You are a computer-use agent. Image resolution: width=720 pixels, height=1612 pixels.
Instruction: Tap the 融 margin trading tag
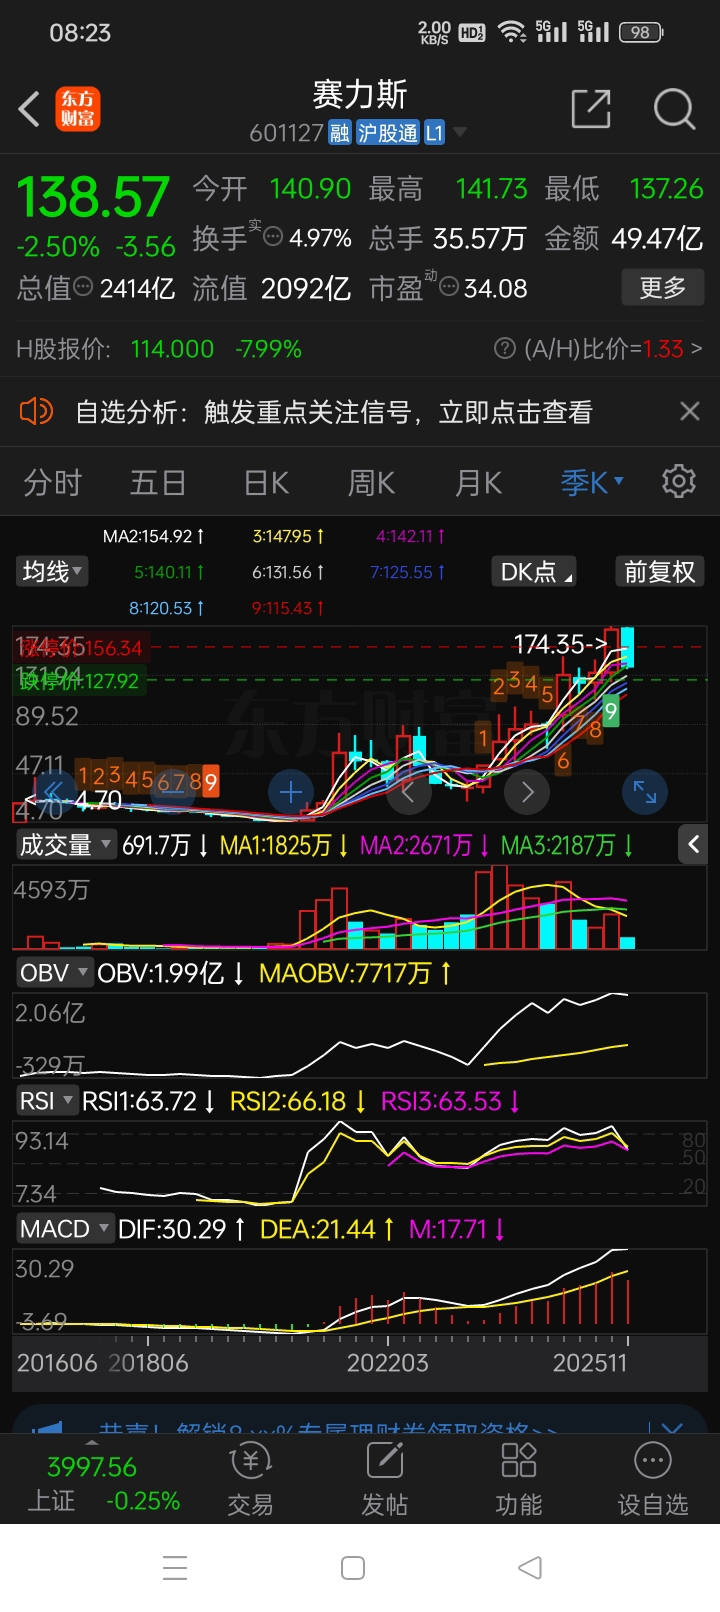(340, 133)
